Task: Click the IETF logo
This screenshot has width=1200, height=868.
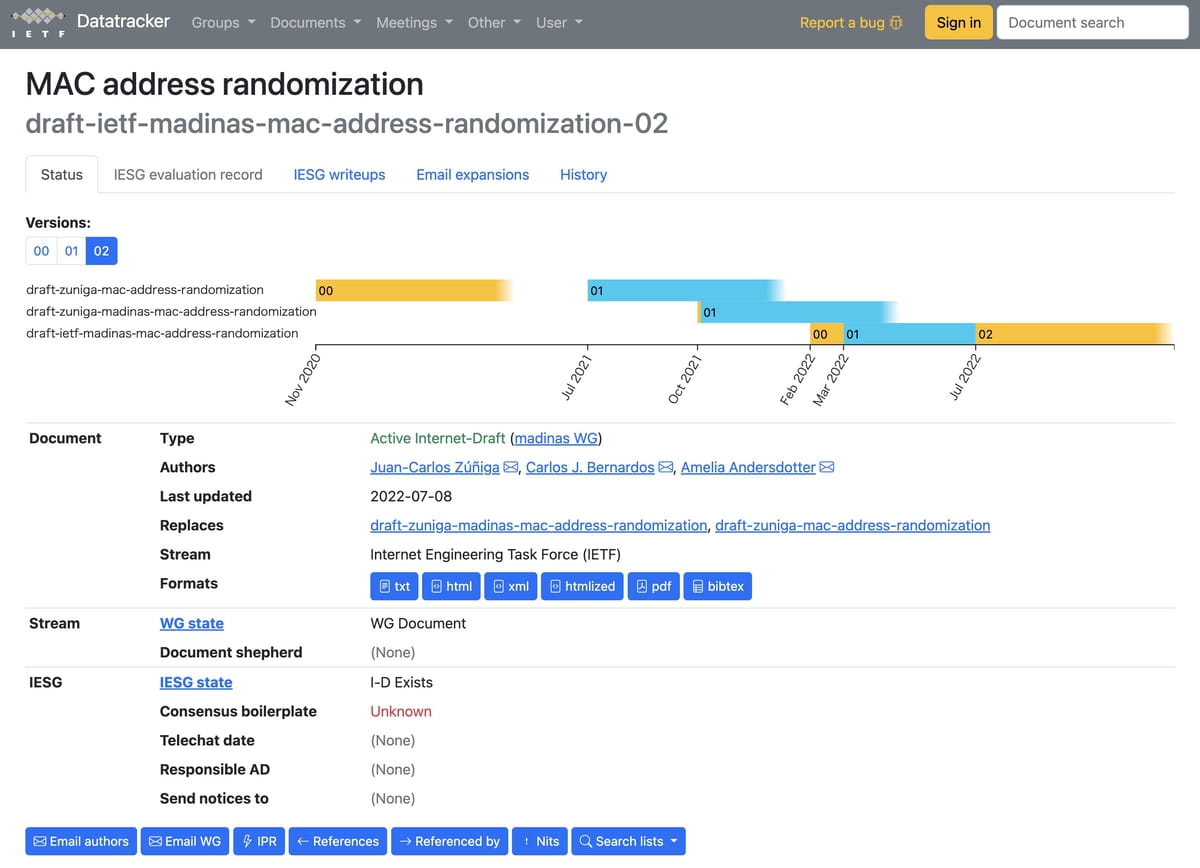Action: coord(38,22)
